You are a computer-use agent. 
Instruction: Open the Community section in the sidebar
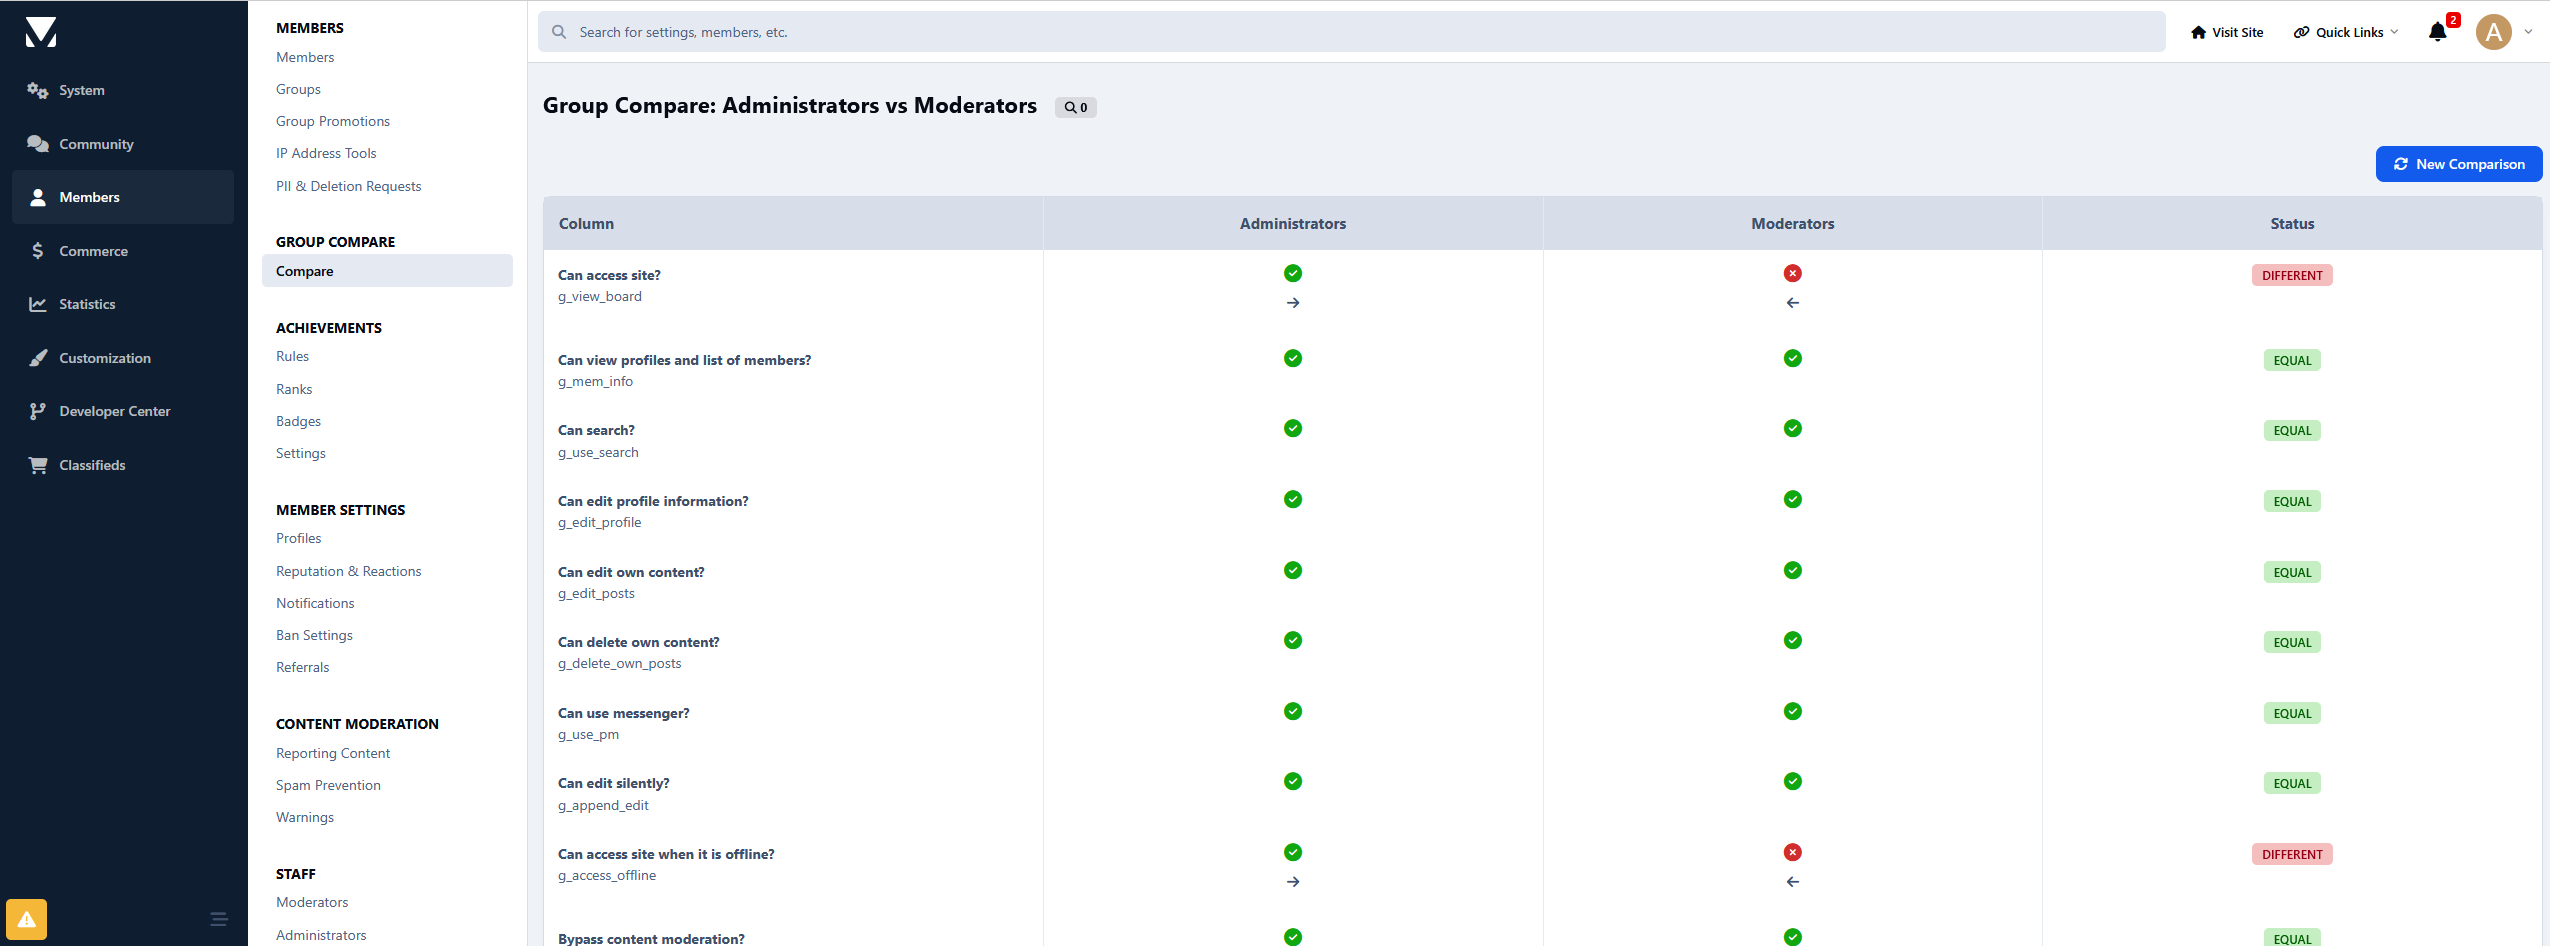pos(96,144)
